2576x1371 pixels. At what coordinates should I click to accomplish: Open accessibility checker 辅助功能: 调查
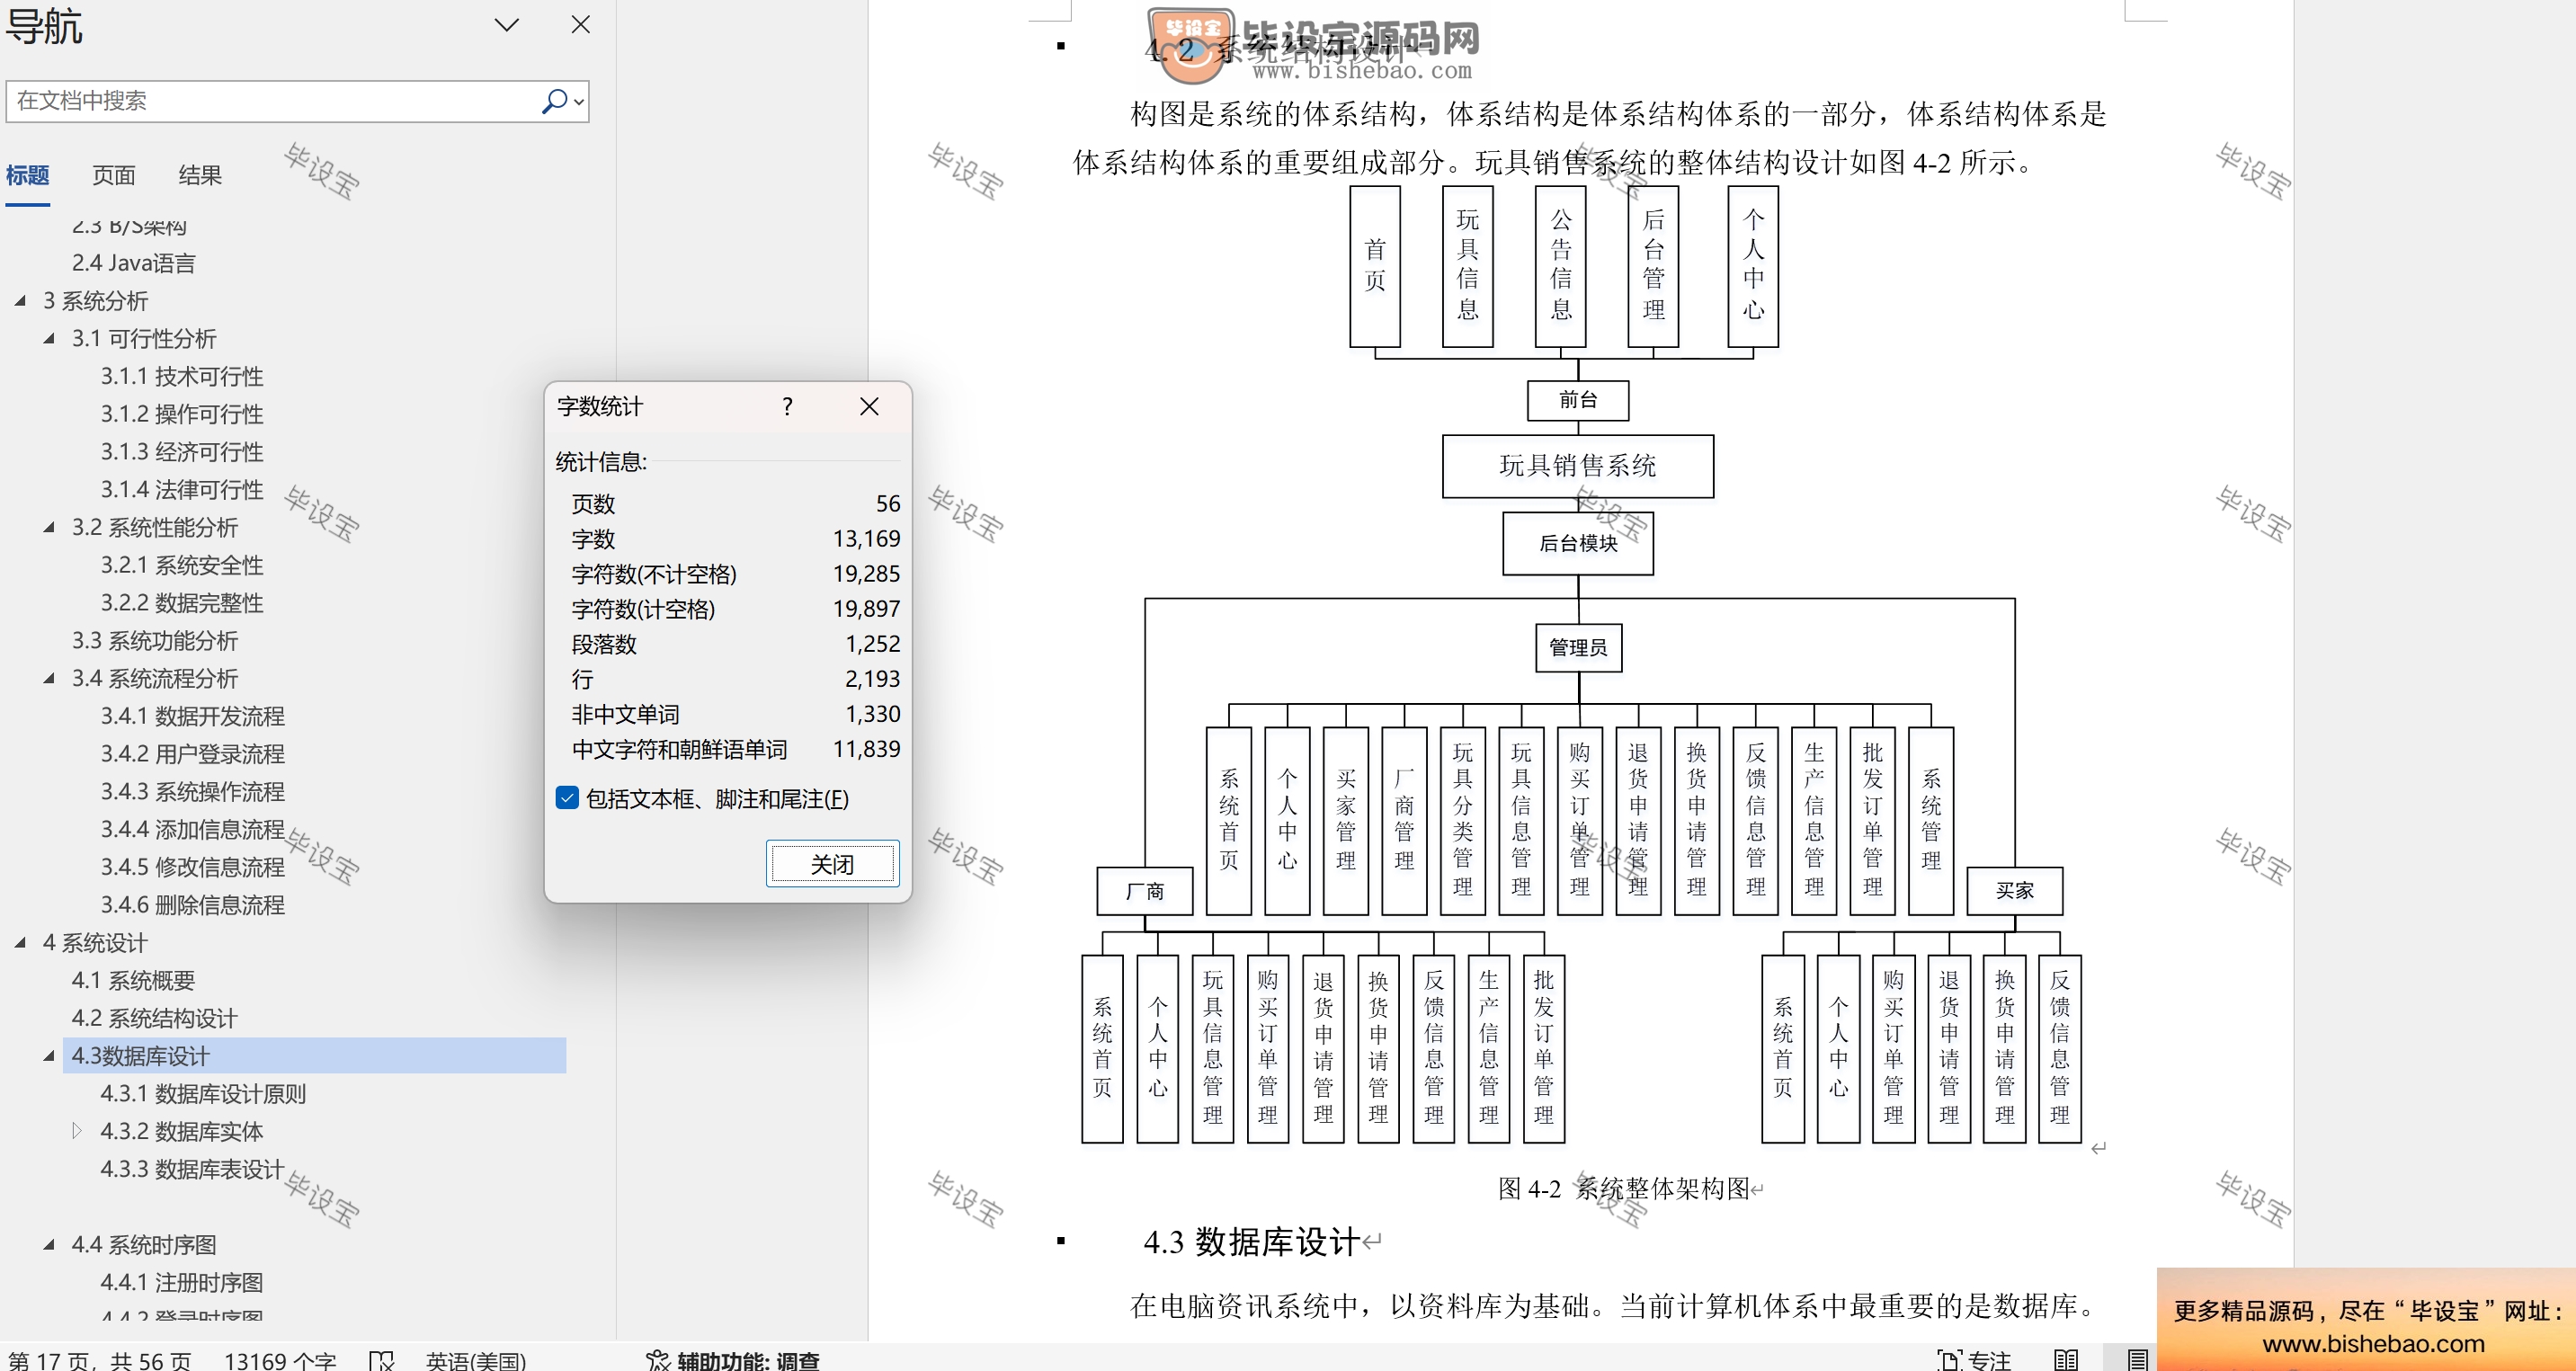pyautogui.click(x=733, y=1360)
